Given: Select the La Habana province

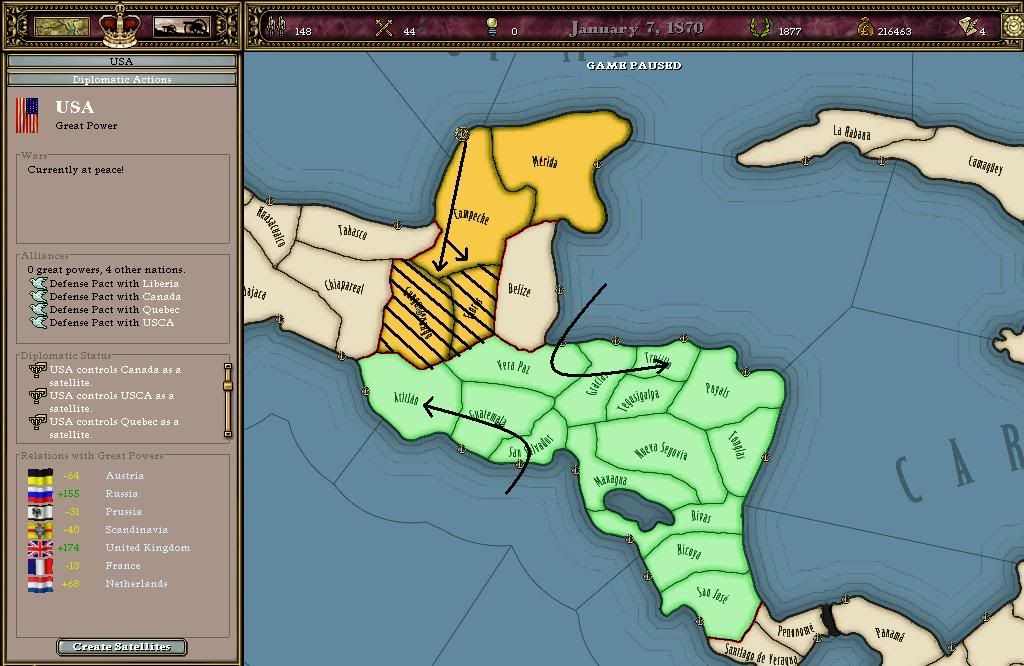Looking at the screenshot, I should coord(851,133).
